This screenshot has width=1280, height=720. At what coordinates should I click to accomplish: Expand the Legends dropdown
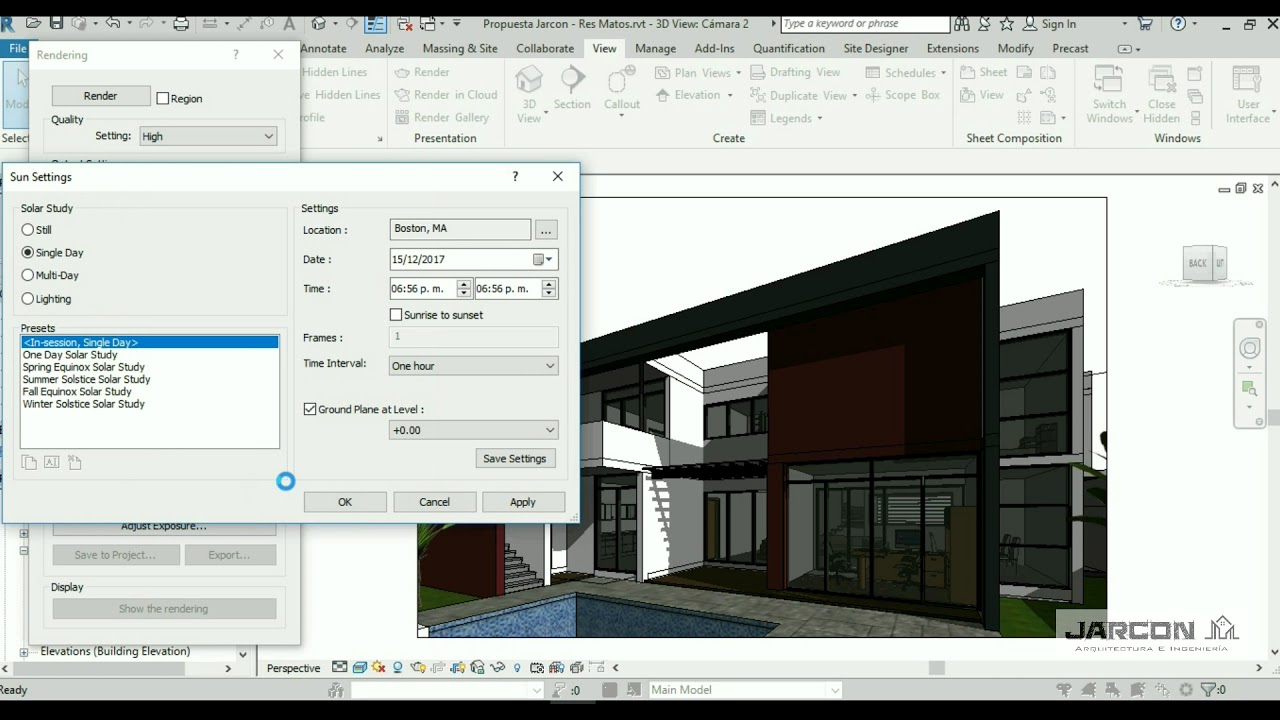pyautogui.click(x=820, y=119)
